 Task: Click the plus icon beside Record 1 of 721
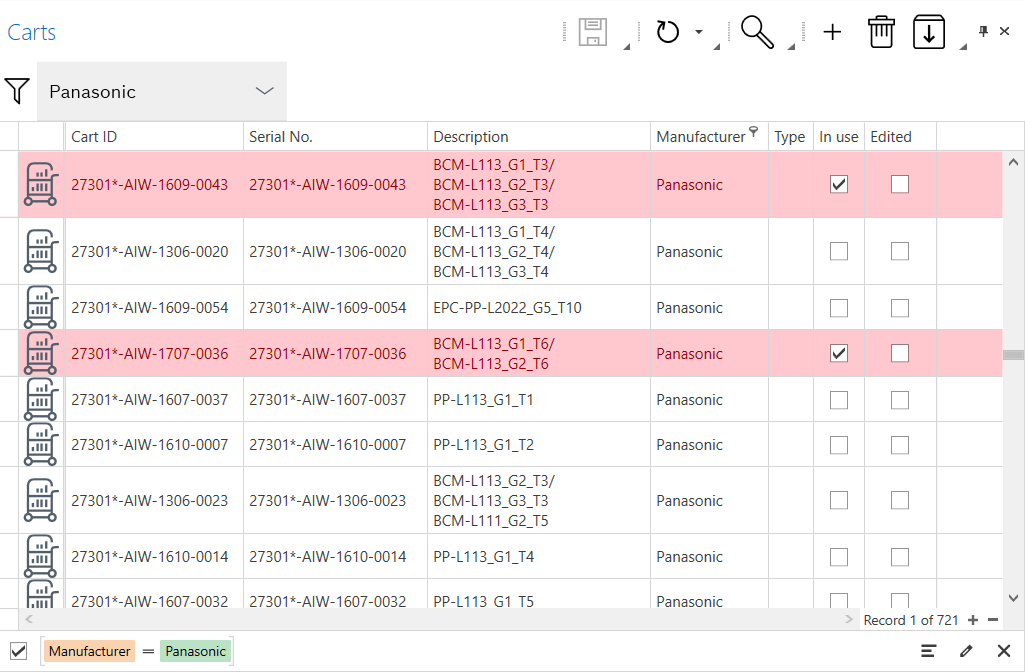(973, 620)
